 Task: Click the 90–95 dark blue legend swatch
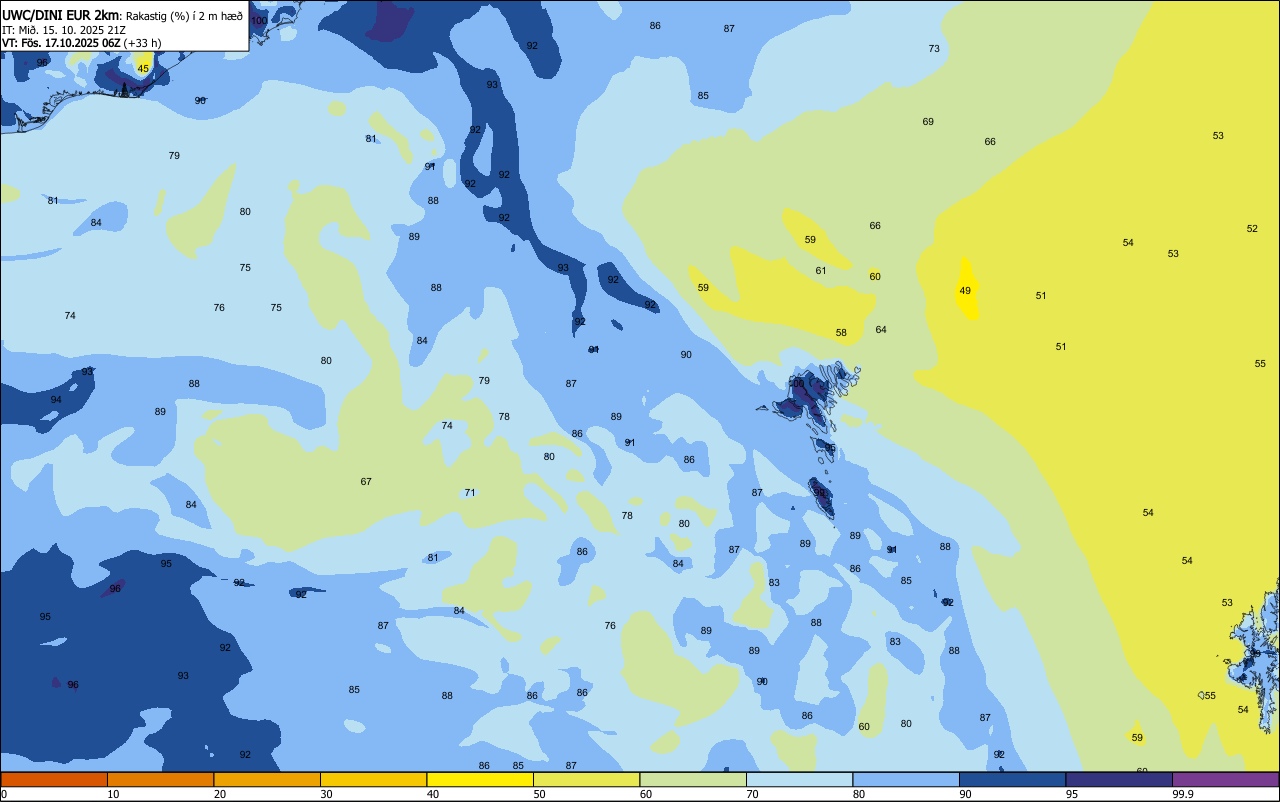pos(1012,779)
